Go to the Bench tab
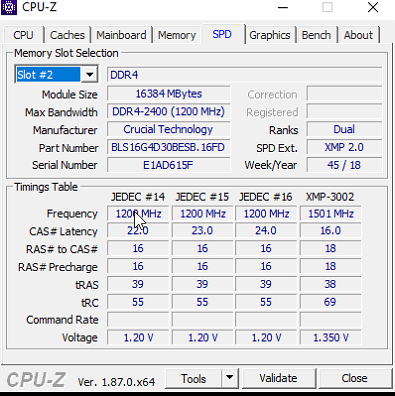The height and width of the screenshot is (396, 395). coord(316,35)
